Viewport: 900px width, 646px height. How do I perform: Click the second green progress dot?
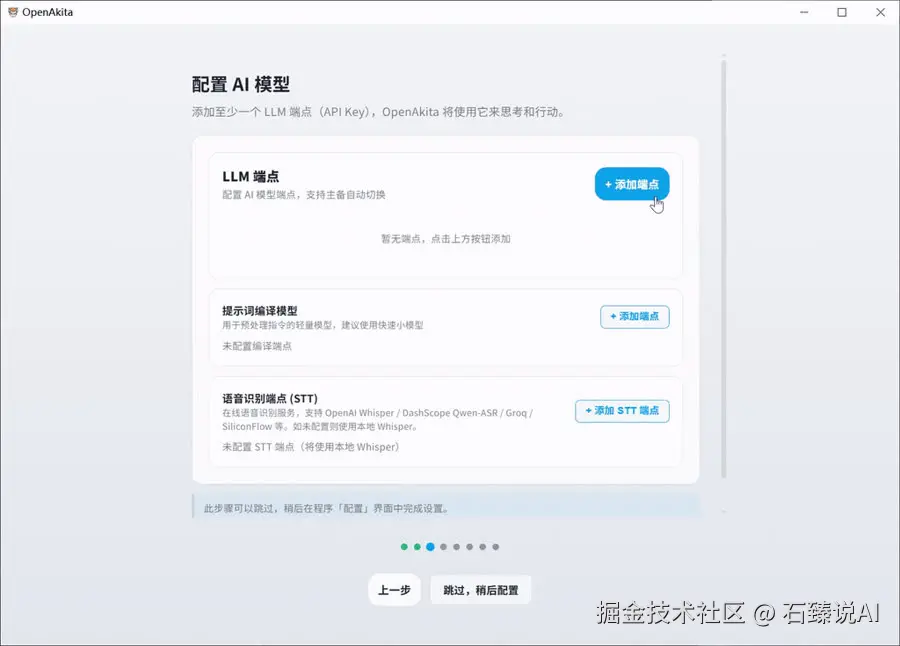418,547
